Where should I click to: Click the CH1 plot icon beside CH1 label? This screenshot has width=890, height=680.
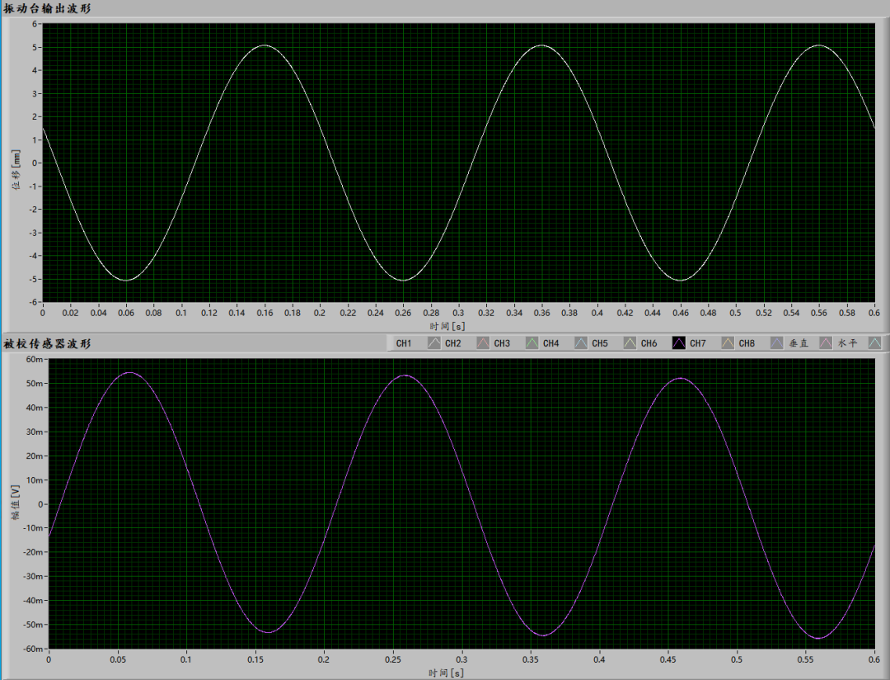point(434,343)
